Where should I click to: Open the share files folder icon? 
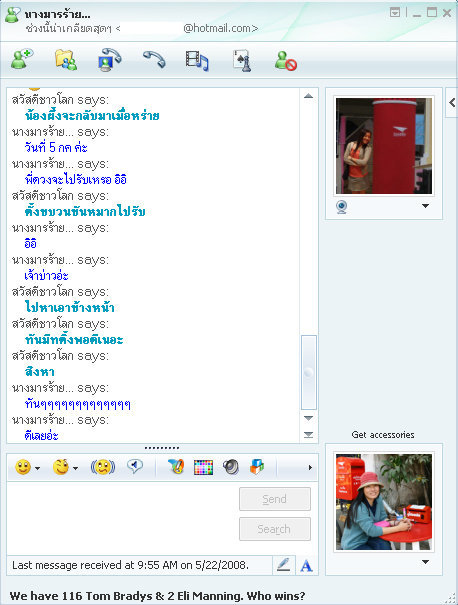click(x=66, y=59)
